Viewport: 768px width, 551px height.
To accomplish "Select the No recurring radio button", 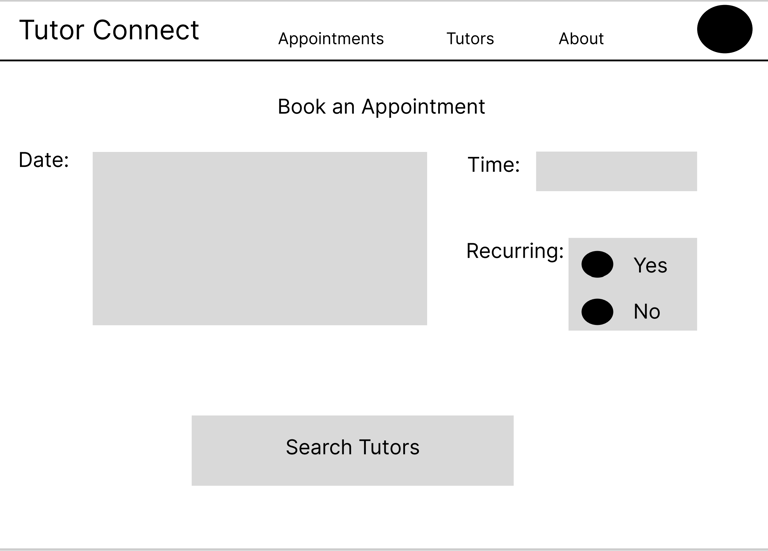I will tap(597, 312).
